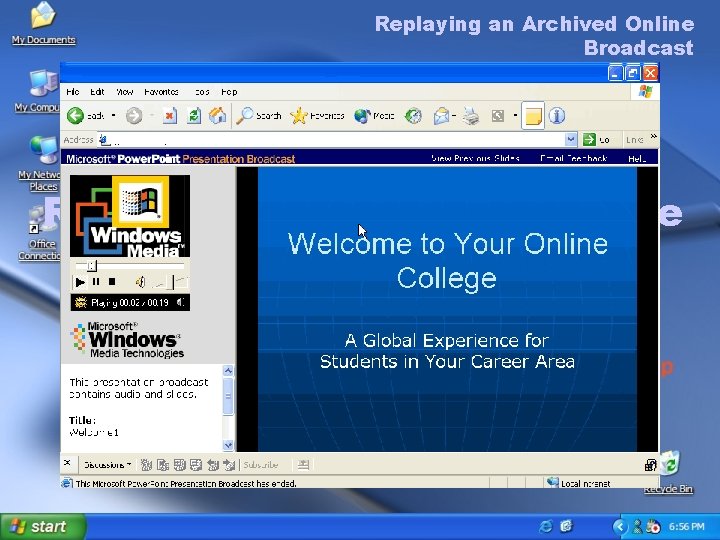Open the File menu

click(x=72, y=92)
